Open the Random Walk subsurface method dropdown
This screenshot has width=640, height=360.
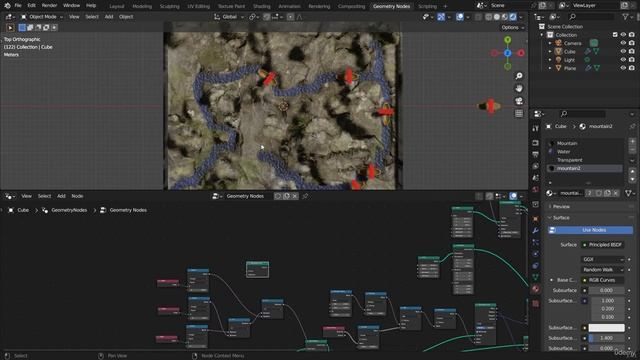point(602,270)
